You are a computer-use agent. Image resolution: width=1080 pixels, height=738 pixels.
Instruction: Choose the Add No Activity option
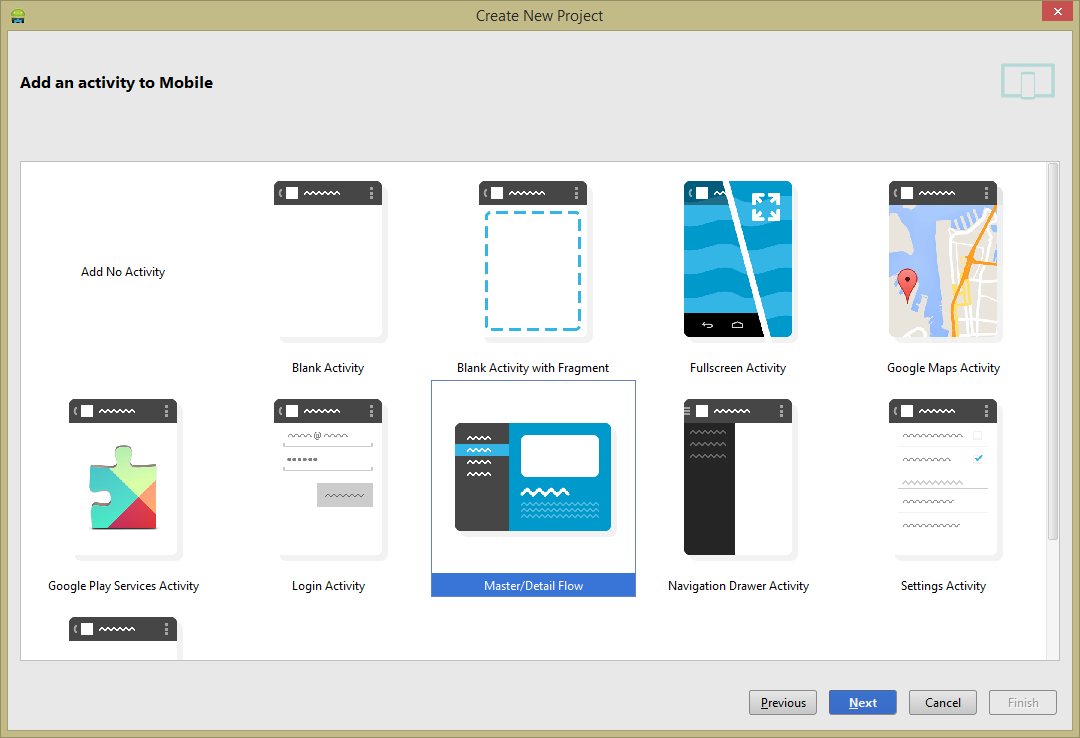pos(123,272)
